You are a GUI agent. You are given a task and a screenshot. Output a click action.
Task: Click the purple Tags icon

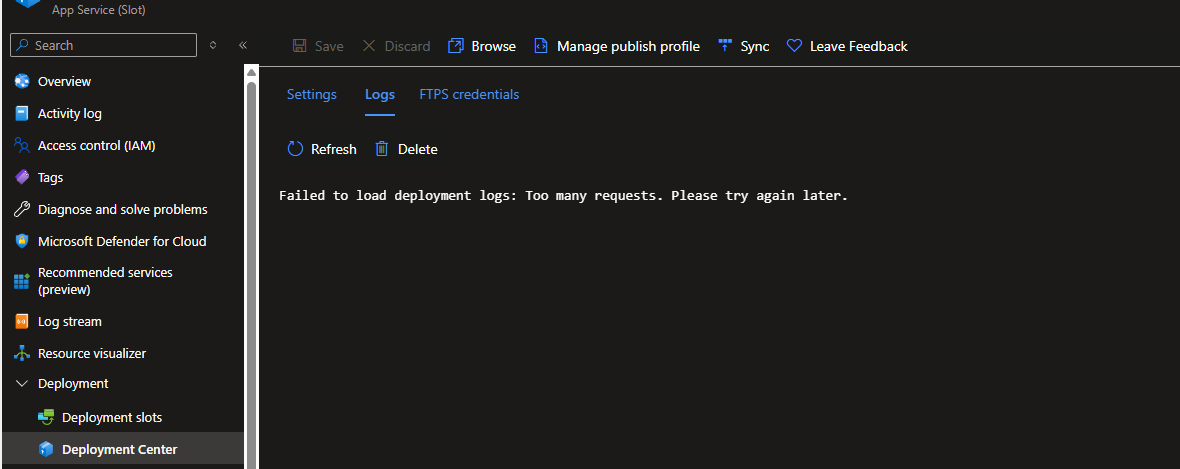tap(22, 178)
